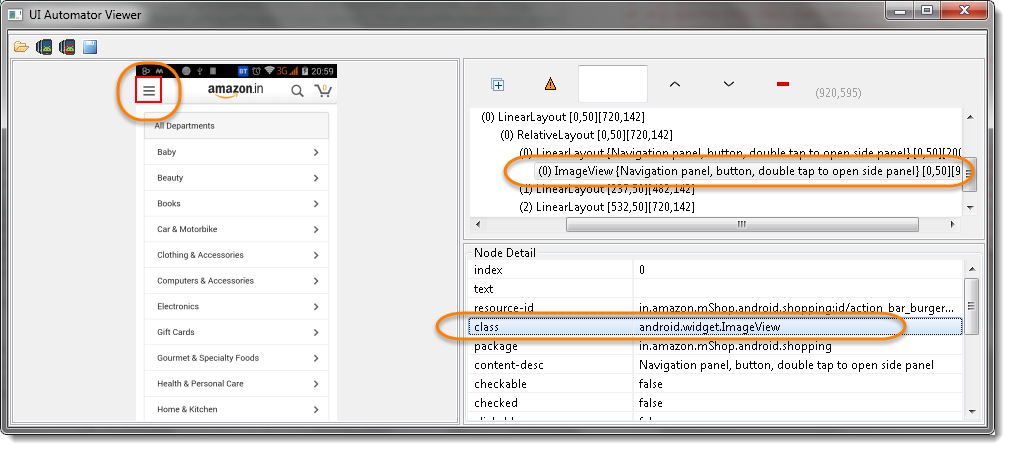Select All Departments header in the phone screenshot
The height and width of the screenshot is (450, 1010).
click(236, 126)
